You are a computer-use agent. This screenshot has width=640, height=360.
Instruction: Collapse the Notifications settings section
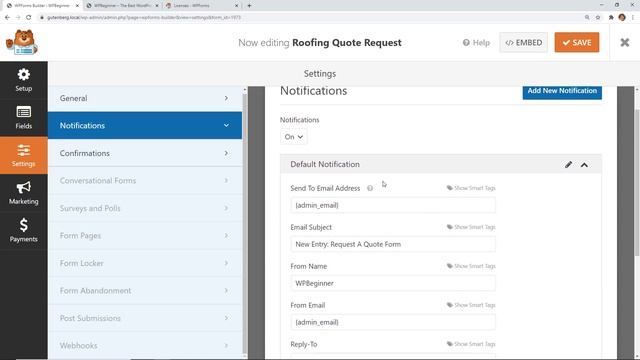tap(145, 126)
